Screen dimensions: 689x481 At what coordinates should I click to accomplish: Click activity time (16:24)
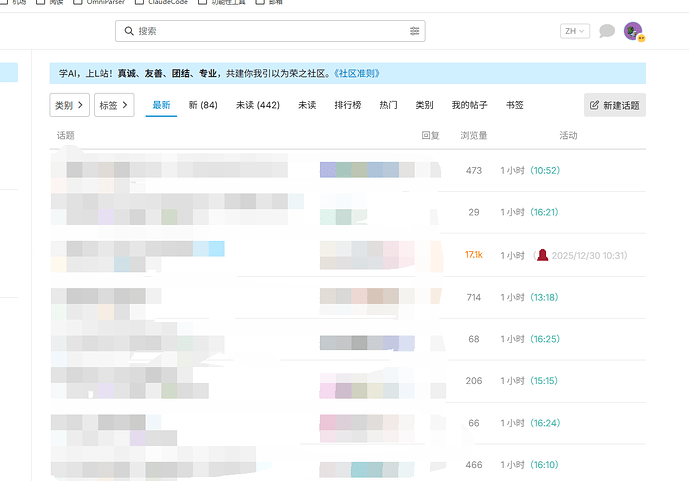pos(545,423)
